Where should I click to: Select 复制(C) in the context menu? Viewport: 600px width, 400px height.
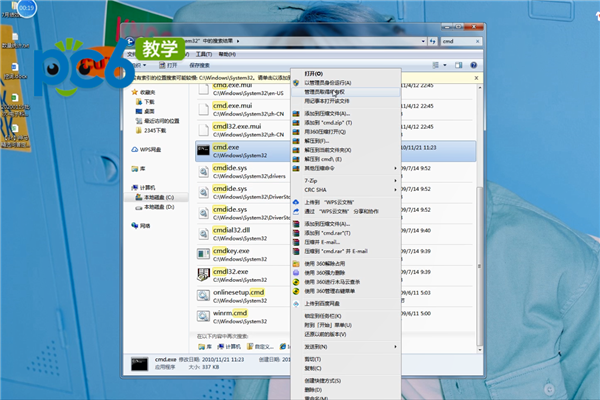point(313,368)
